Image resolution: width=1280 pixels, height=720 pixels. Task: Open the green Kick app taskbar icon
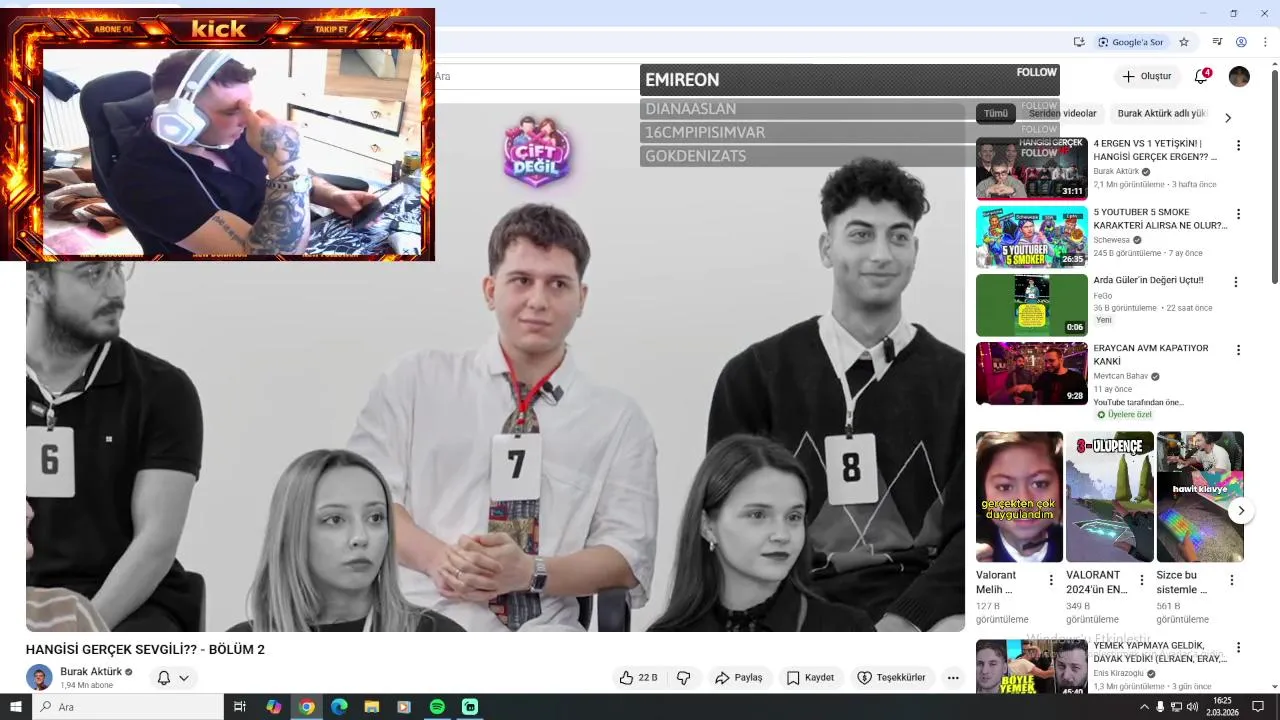tap(470, 707)
